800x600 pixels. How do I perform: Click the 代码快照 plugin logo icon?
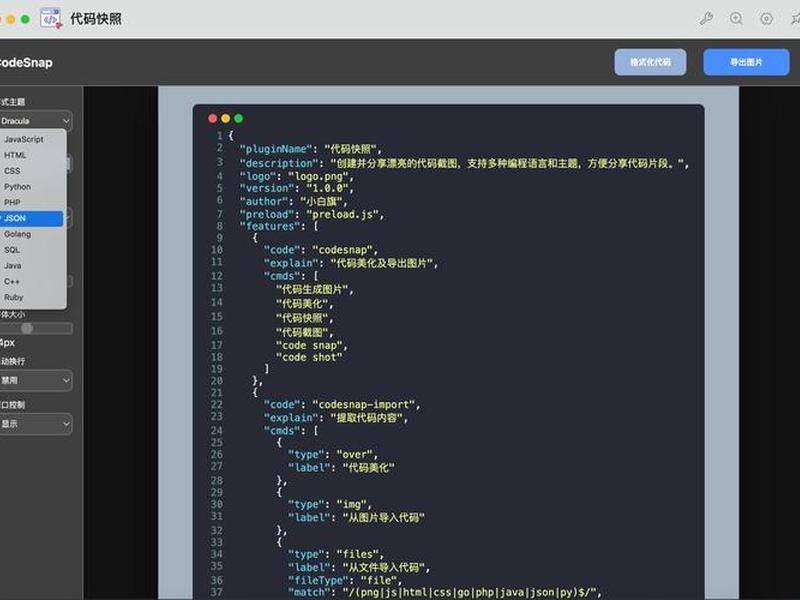click(51, 19)
